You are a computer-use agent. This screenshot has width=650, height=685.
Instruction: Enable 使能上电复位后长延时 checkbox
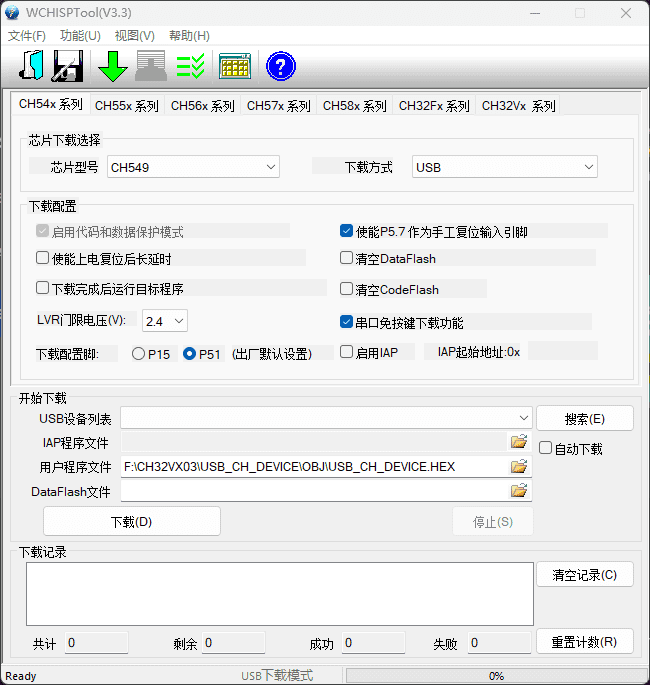click(x=42, y=258)
